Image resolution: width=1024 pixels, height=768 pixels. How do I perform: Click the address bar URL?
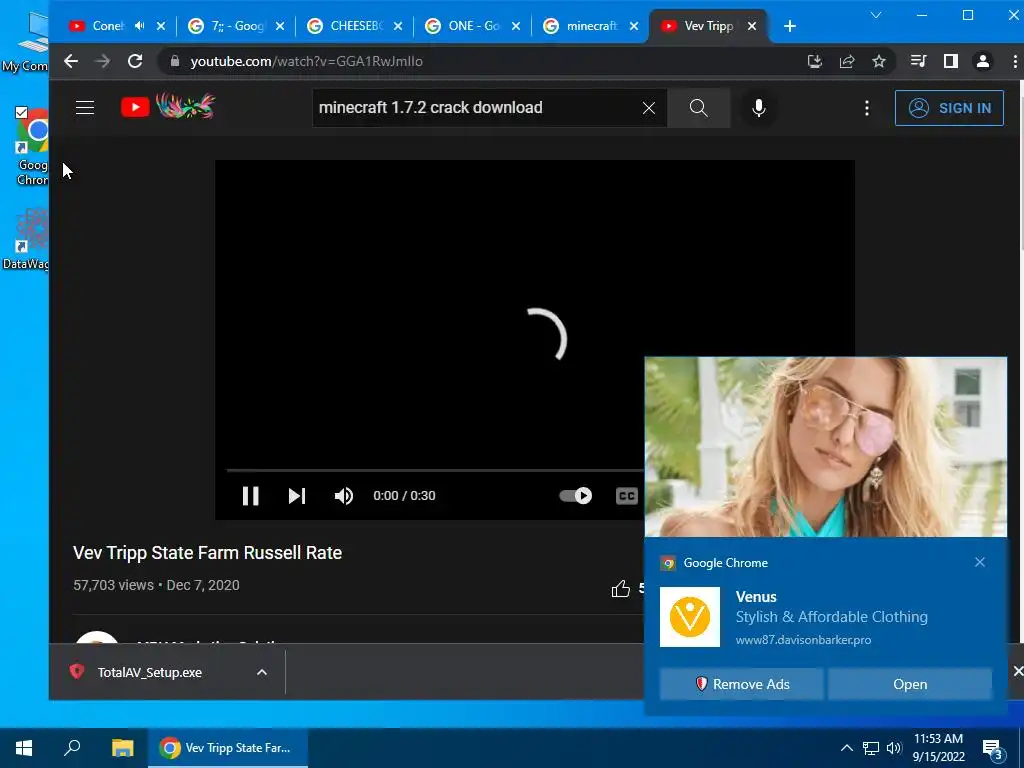306,61
